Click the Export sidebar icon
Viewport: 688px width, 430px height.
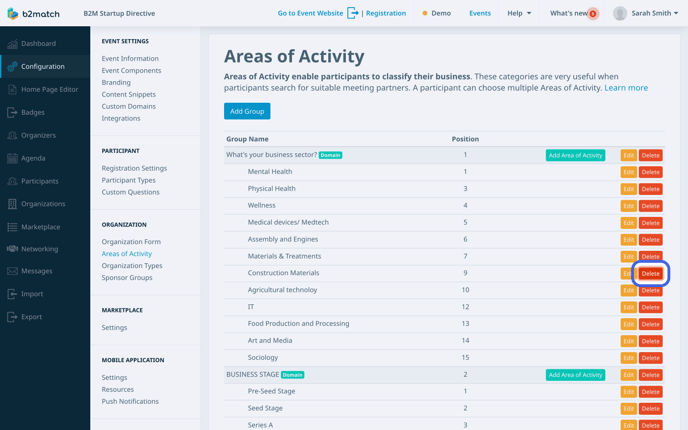pos(12,317)
